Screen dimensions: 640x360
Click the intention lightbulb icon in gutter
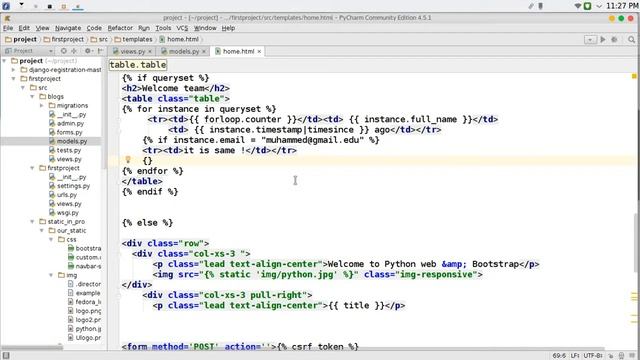(x=128, y=160)
